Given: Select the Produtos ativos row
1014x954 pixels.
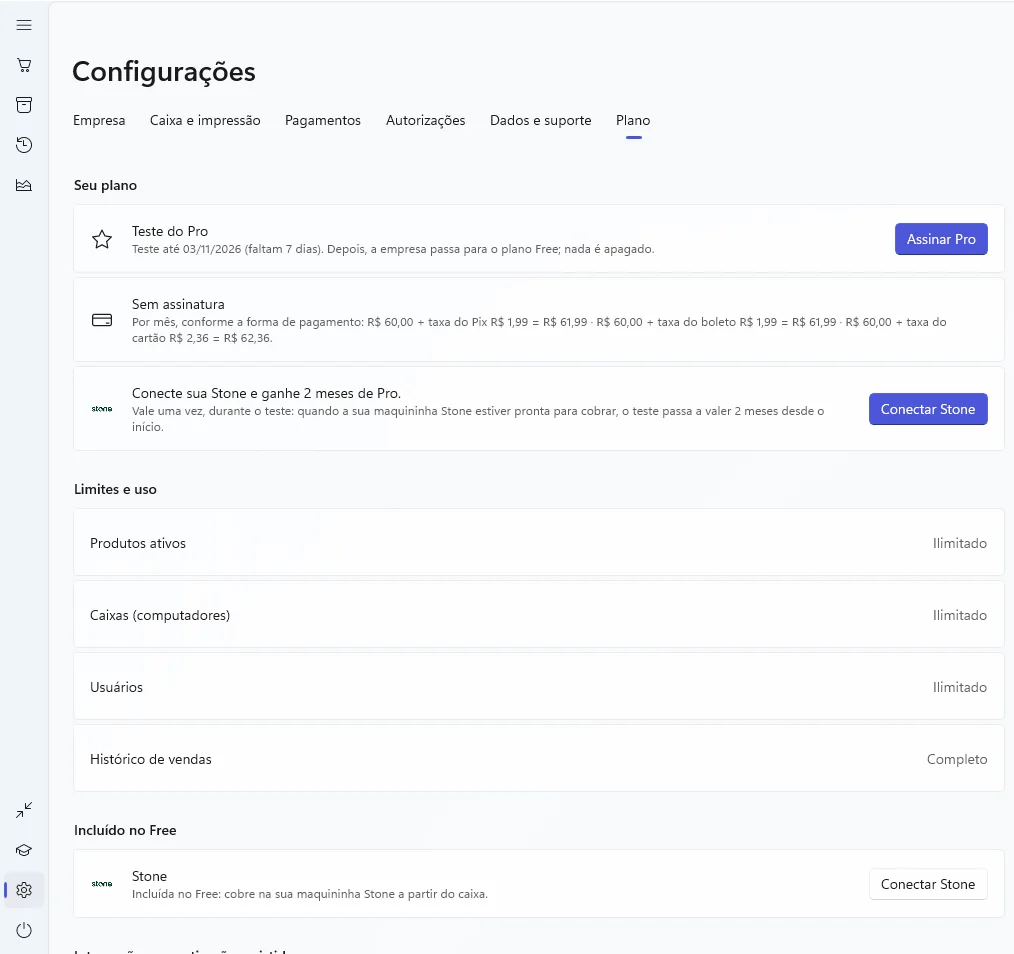Looking at the screenshot, I should [x=539, y=543].
